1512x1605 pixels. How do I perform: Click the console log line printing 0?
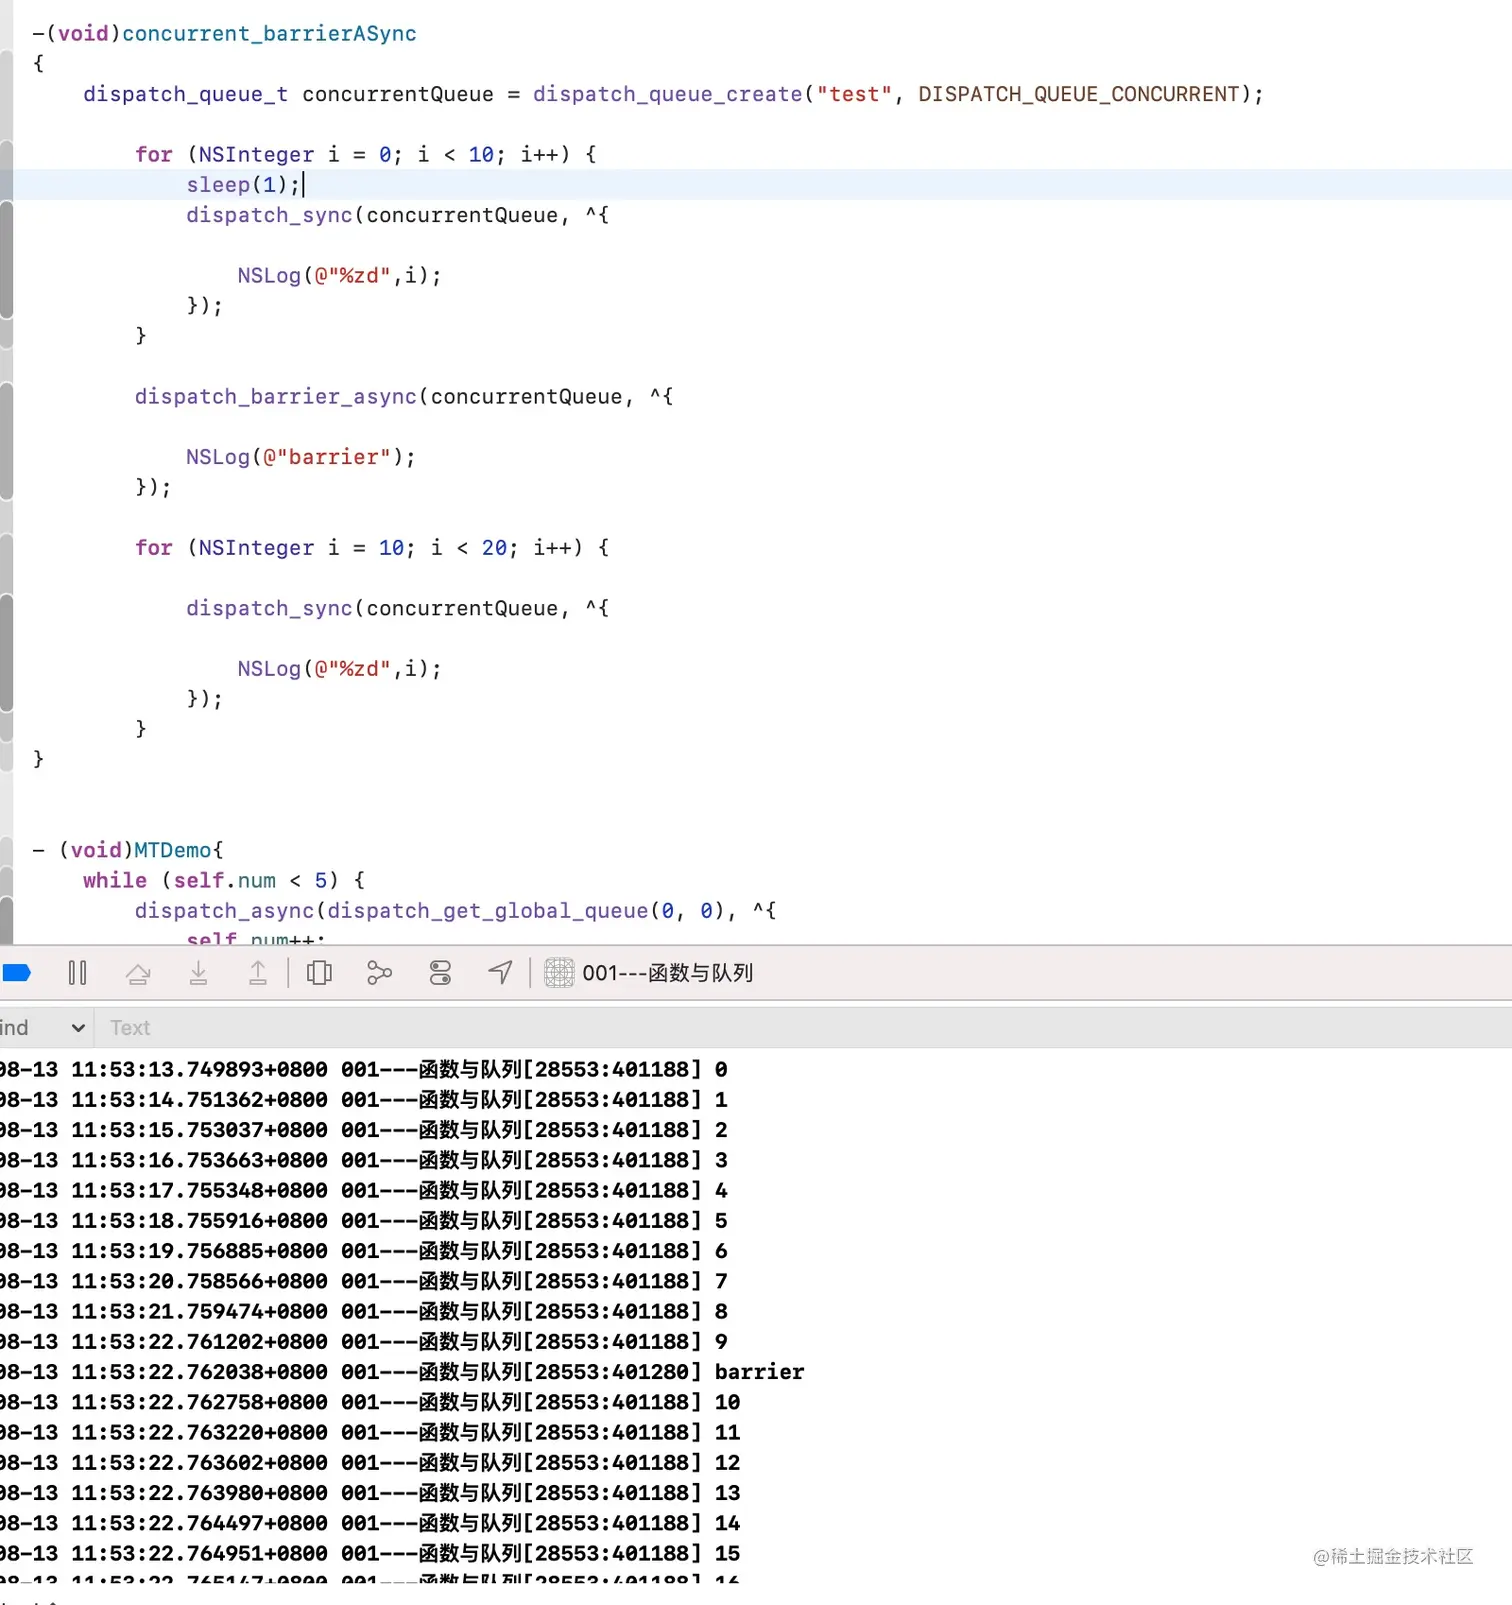coord(364,1070)
